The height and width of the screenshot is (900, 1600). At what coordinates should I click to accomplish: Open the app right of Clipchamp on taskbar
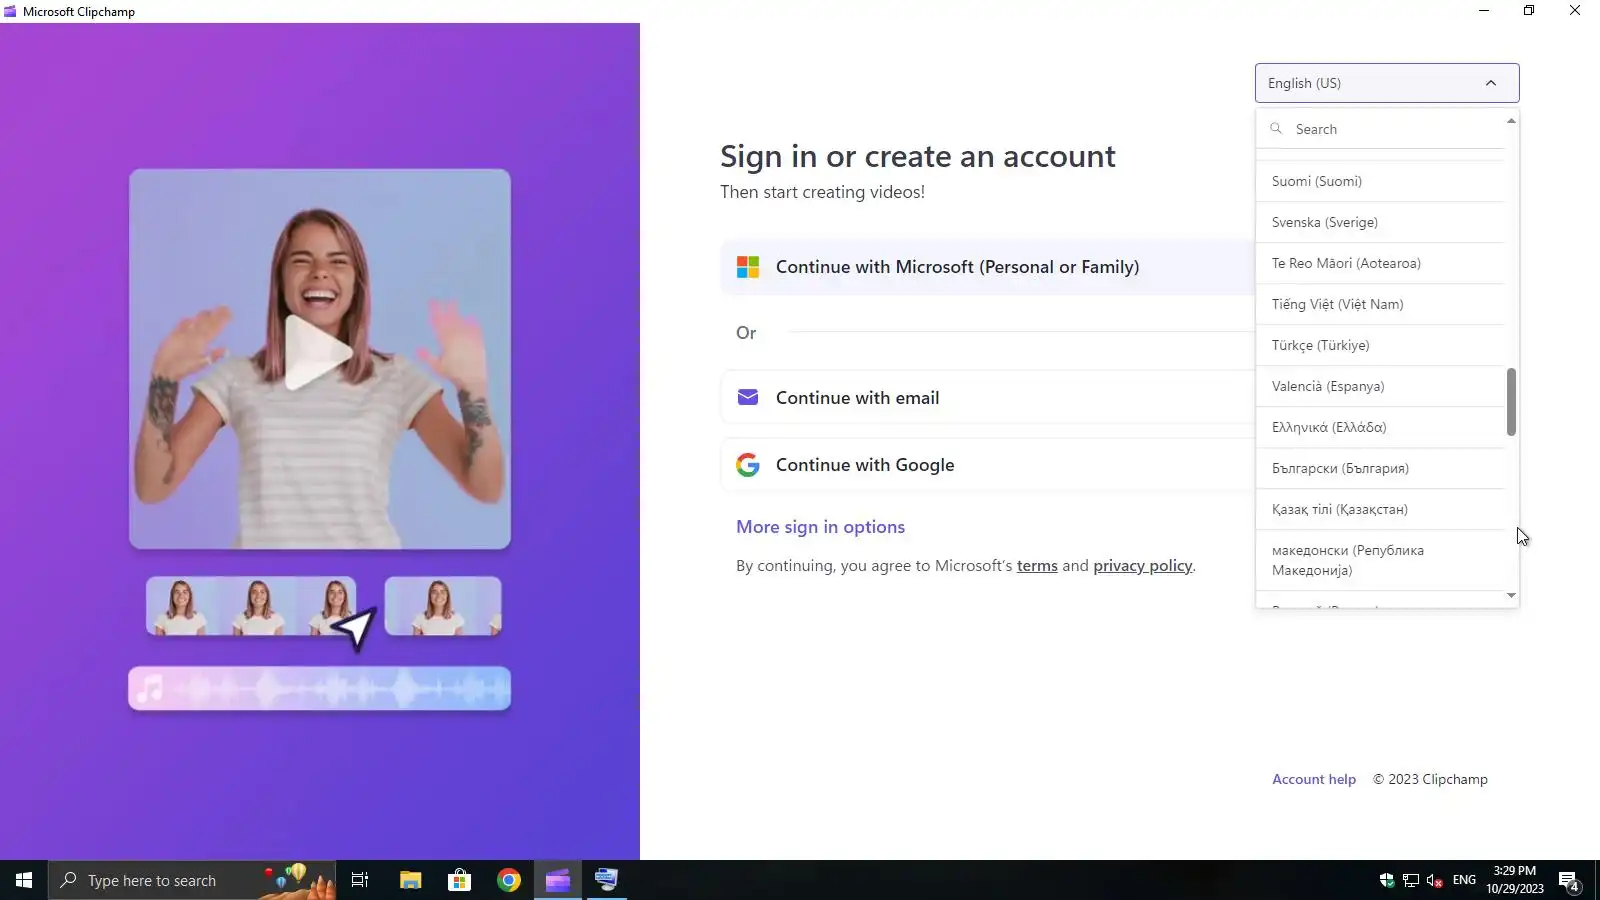point(606,880)
